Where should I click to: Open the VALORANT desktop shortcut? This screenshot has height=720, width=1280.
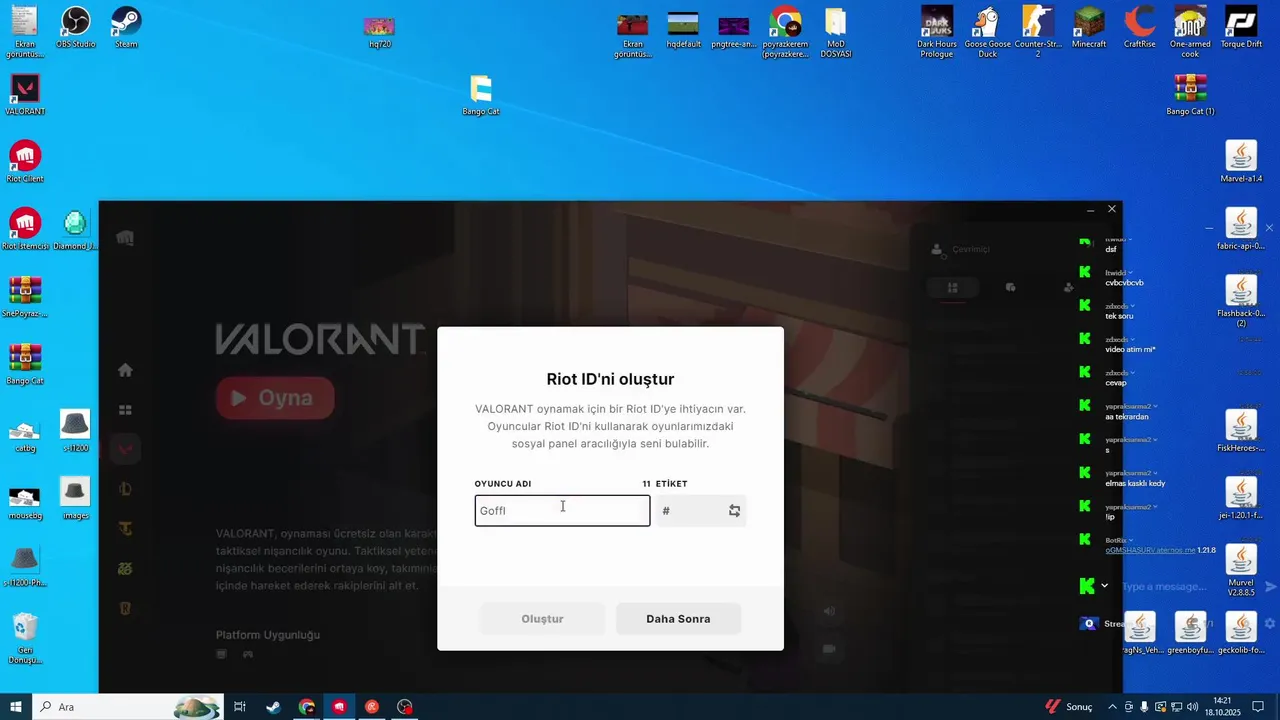coord(25,95)
